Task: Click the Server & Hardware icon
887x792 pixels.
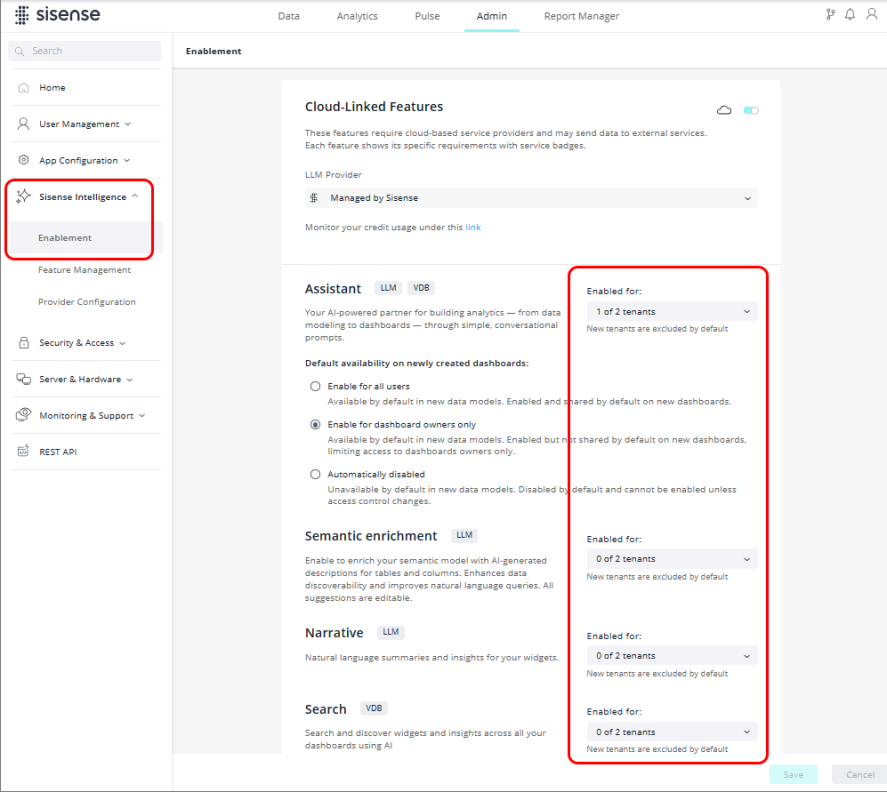Action: [x=23, y=379]
